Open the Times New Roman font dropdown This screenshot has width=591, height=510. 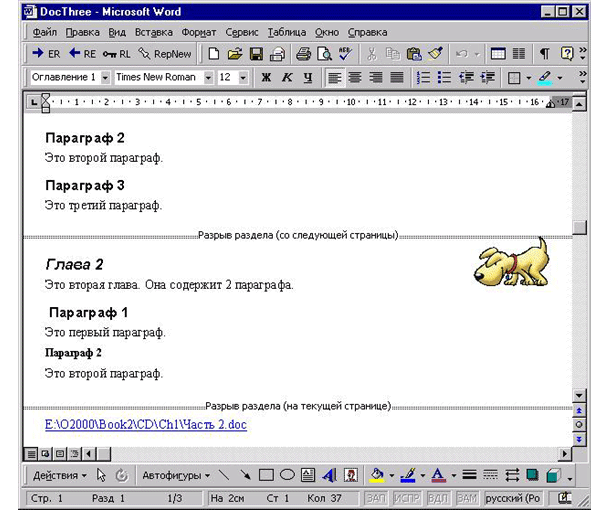(208, 78)
